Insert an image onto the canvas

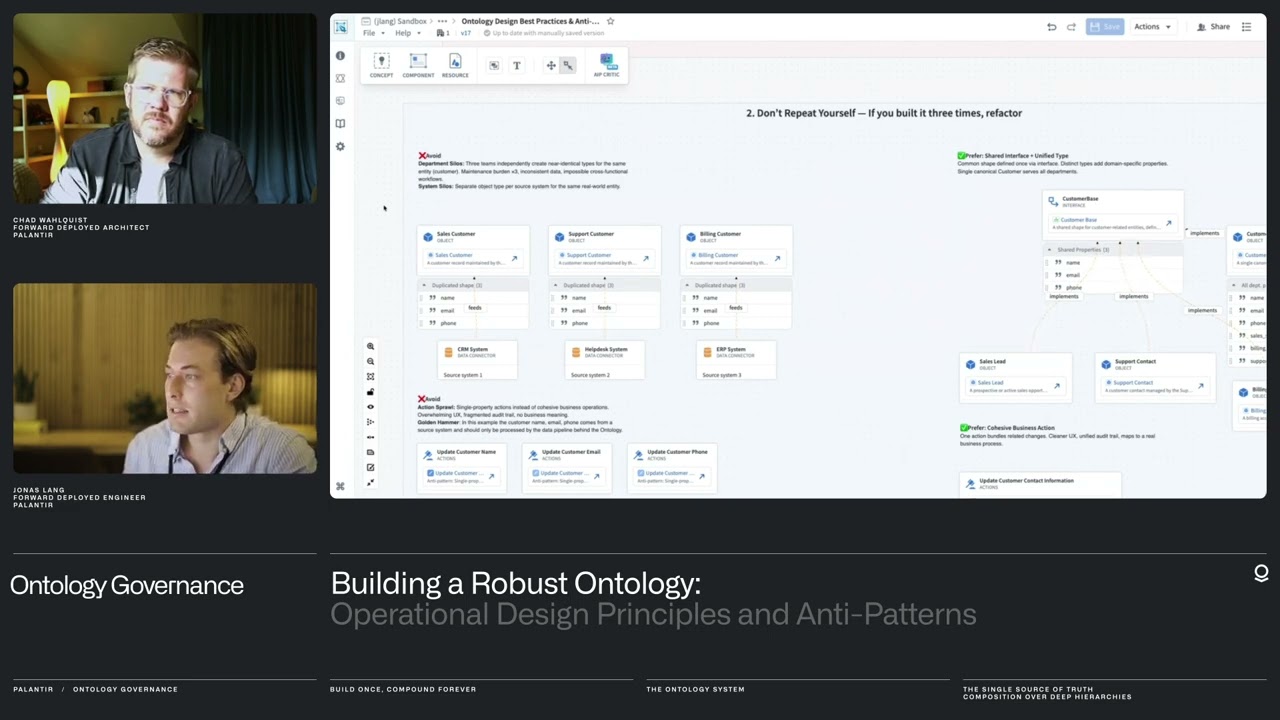pos(494,66)
